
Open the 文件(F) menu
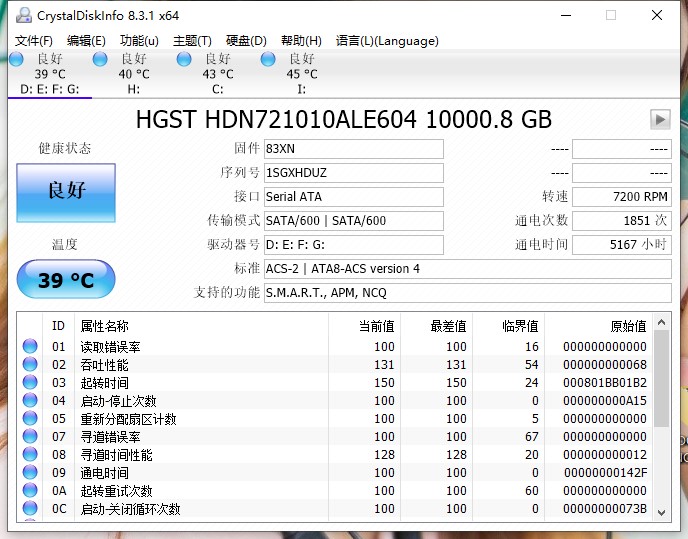[x=34, y=41]
